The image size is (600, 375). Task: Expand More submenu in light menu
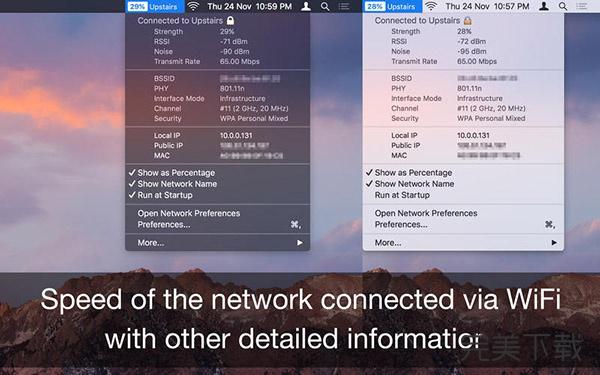point(463,243)
